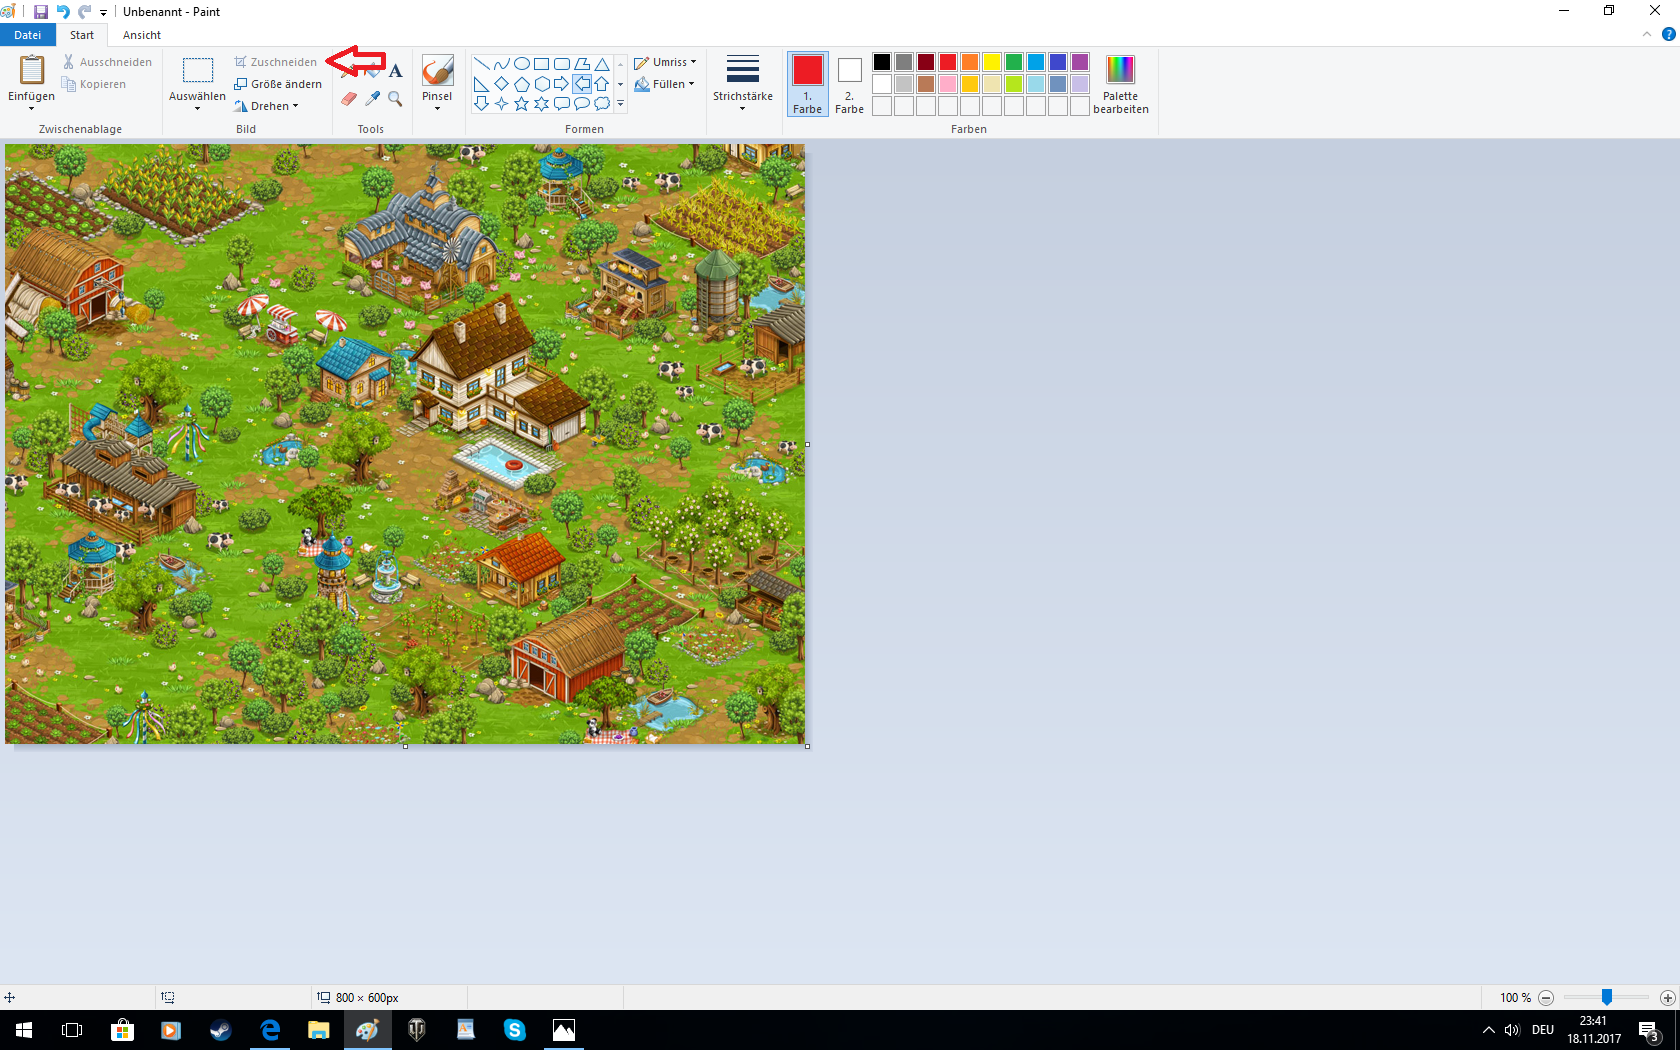This screenshot has height=1050, width=1680.
Task: Click the zoom out minus button
Action: coord(1546,998)
